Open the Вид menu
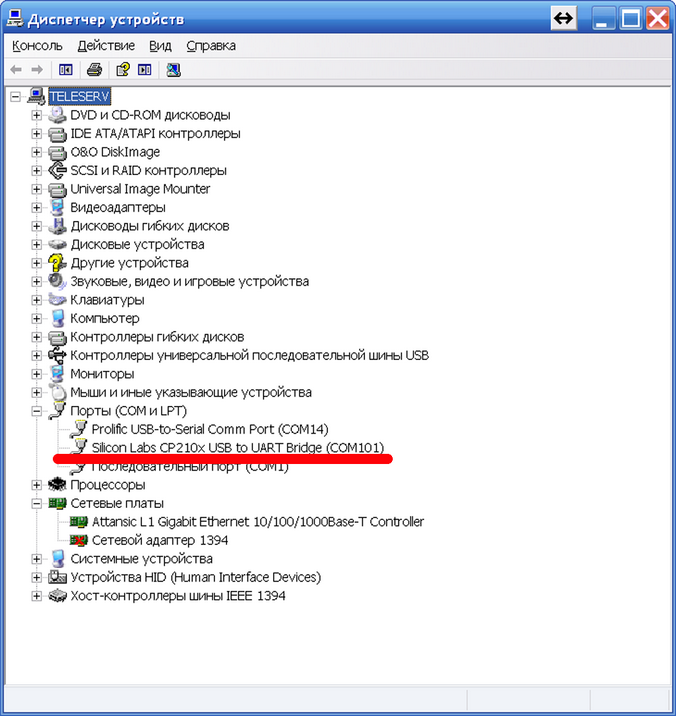The height and width of the screenshot is (716, 676). click(x=160, y=46)
